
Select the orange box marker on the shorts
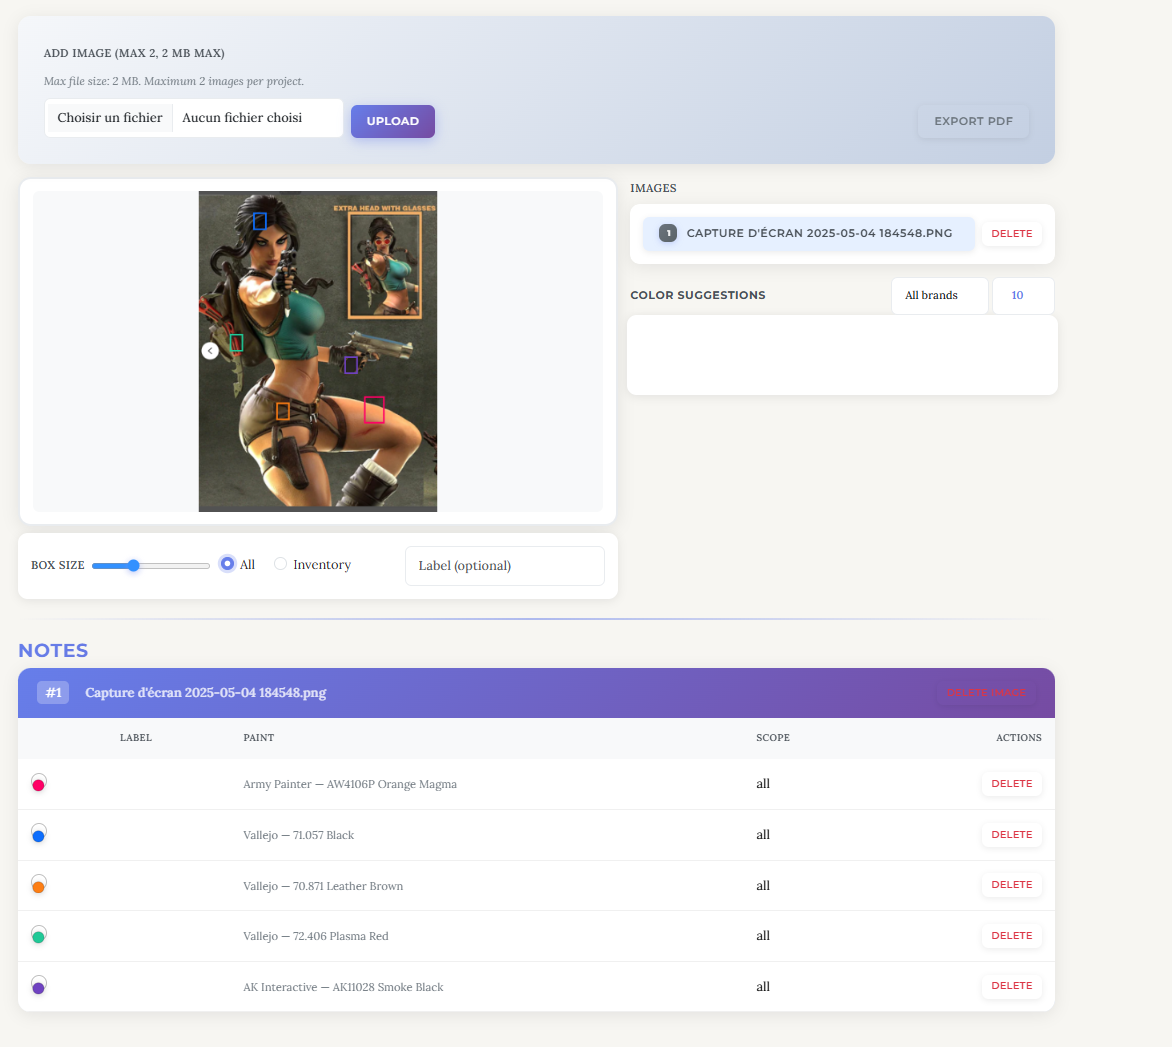pyautogui.click(x=283, y=411)
